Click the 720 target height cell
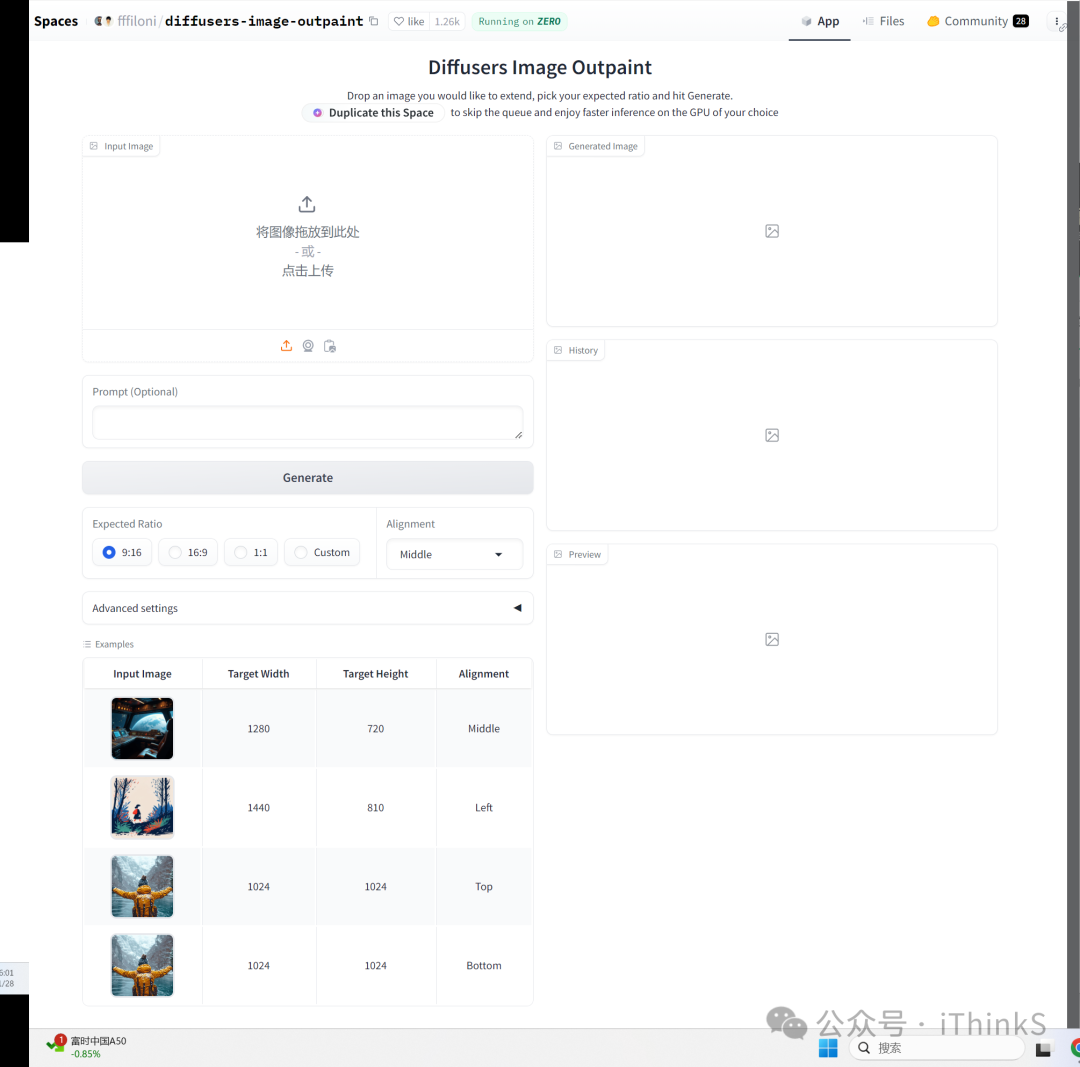 click(x=375, y=729)
